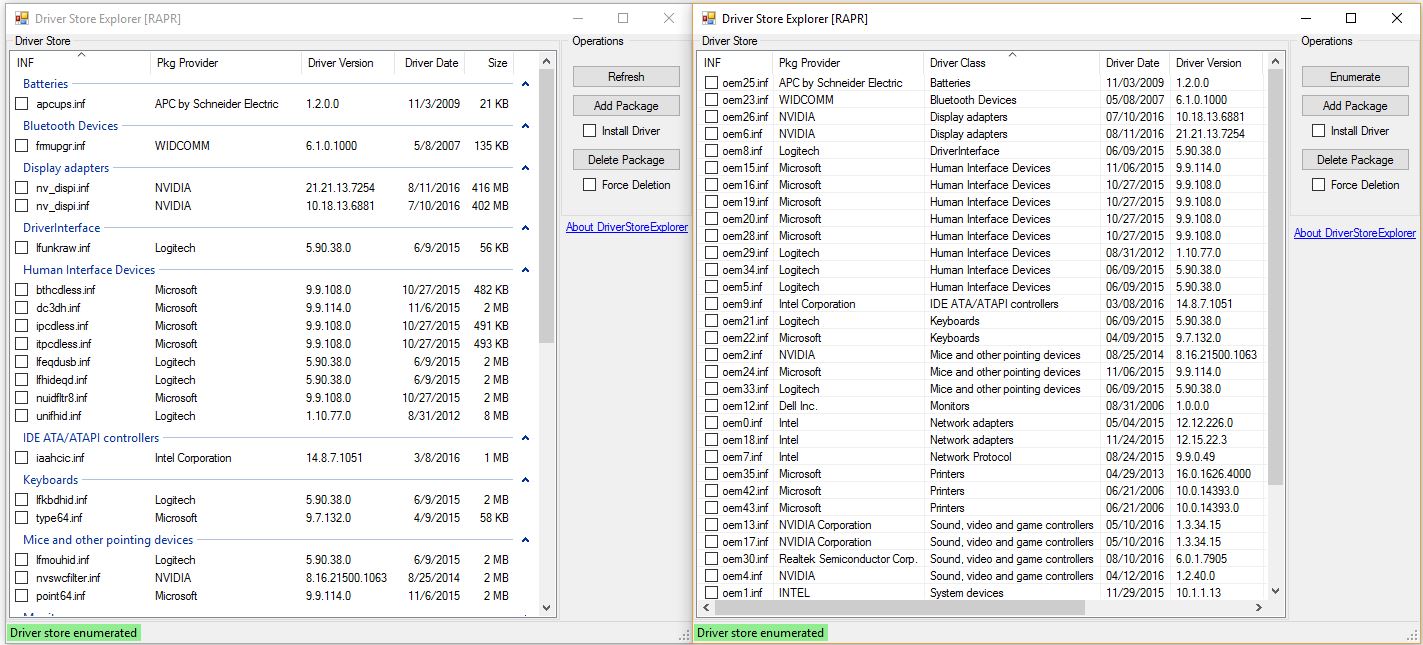Click Delete Package in the left window
Screen dimensions: 1423x645
tap(626, 160)
